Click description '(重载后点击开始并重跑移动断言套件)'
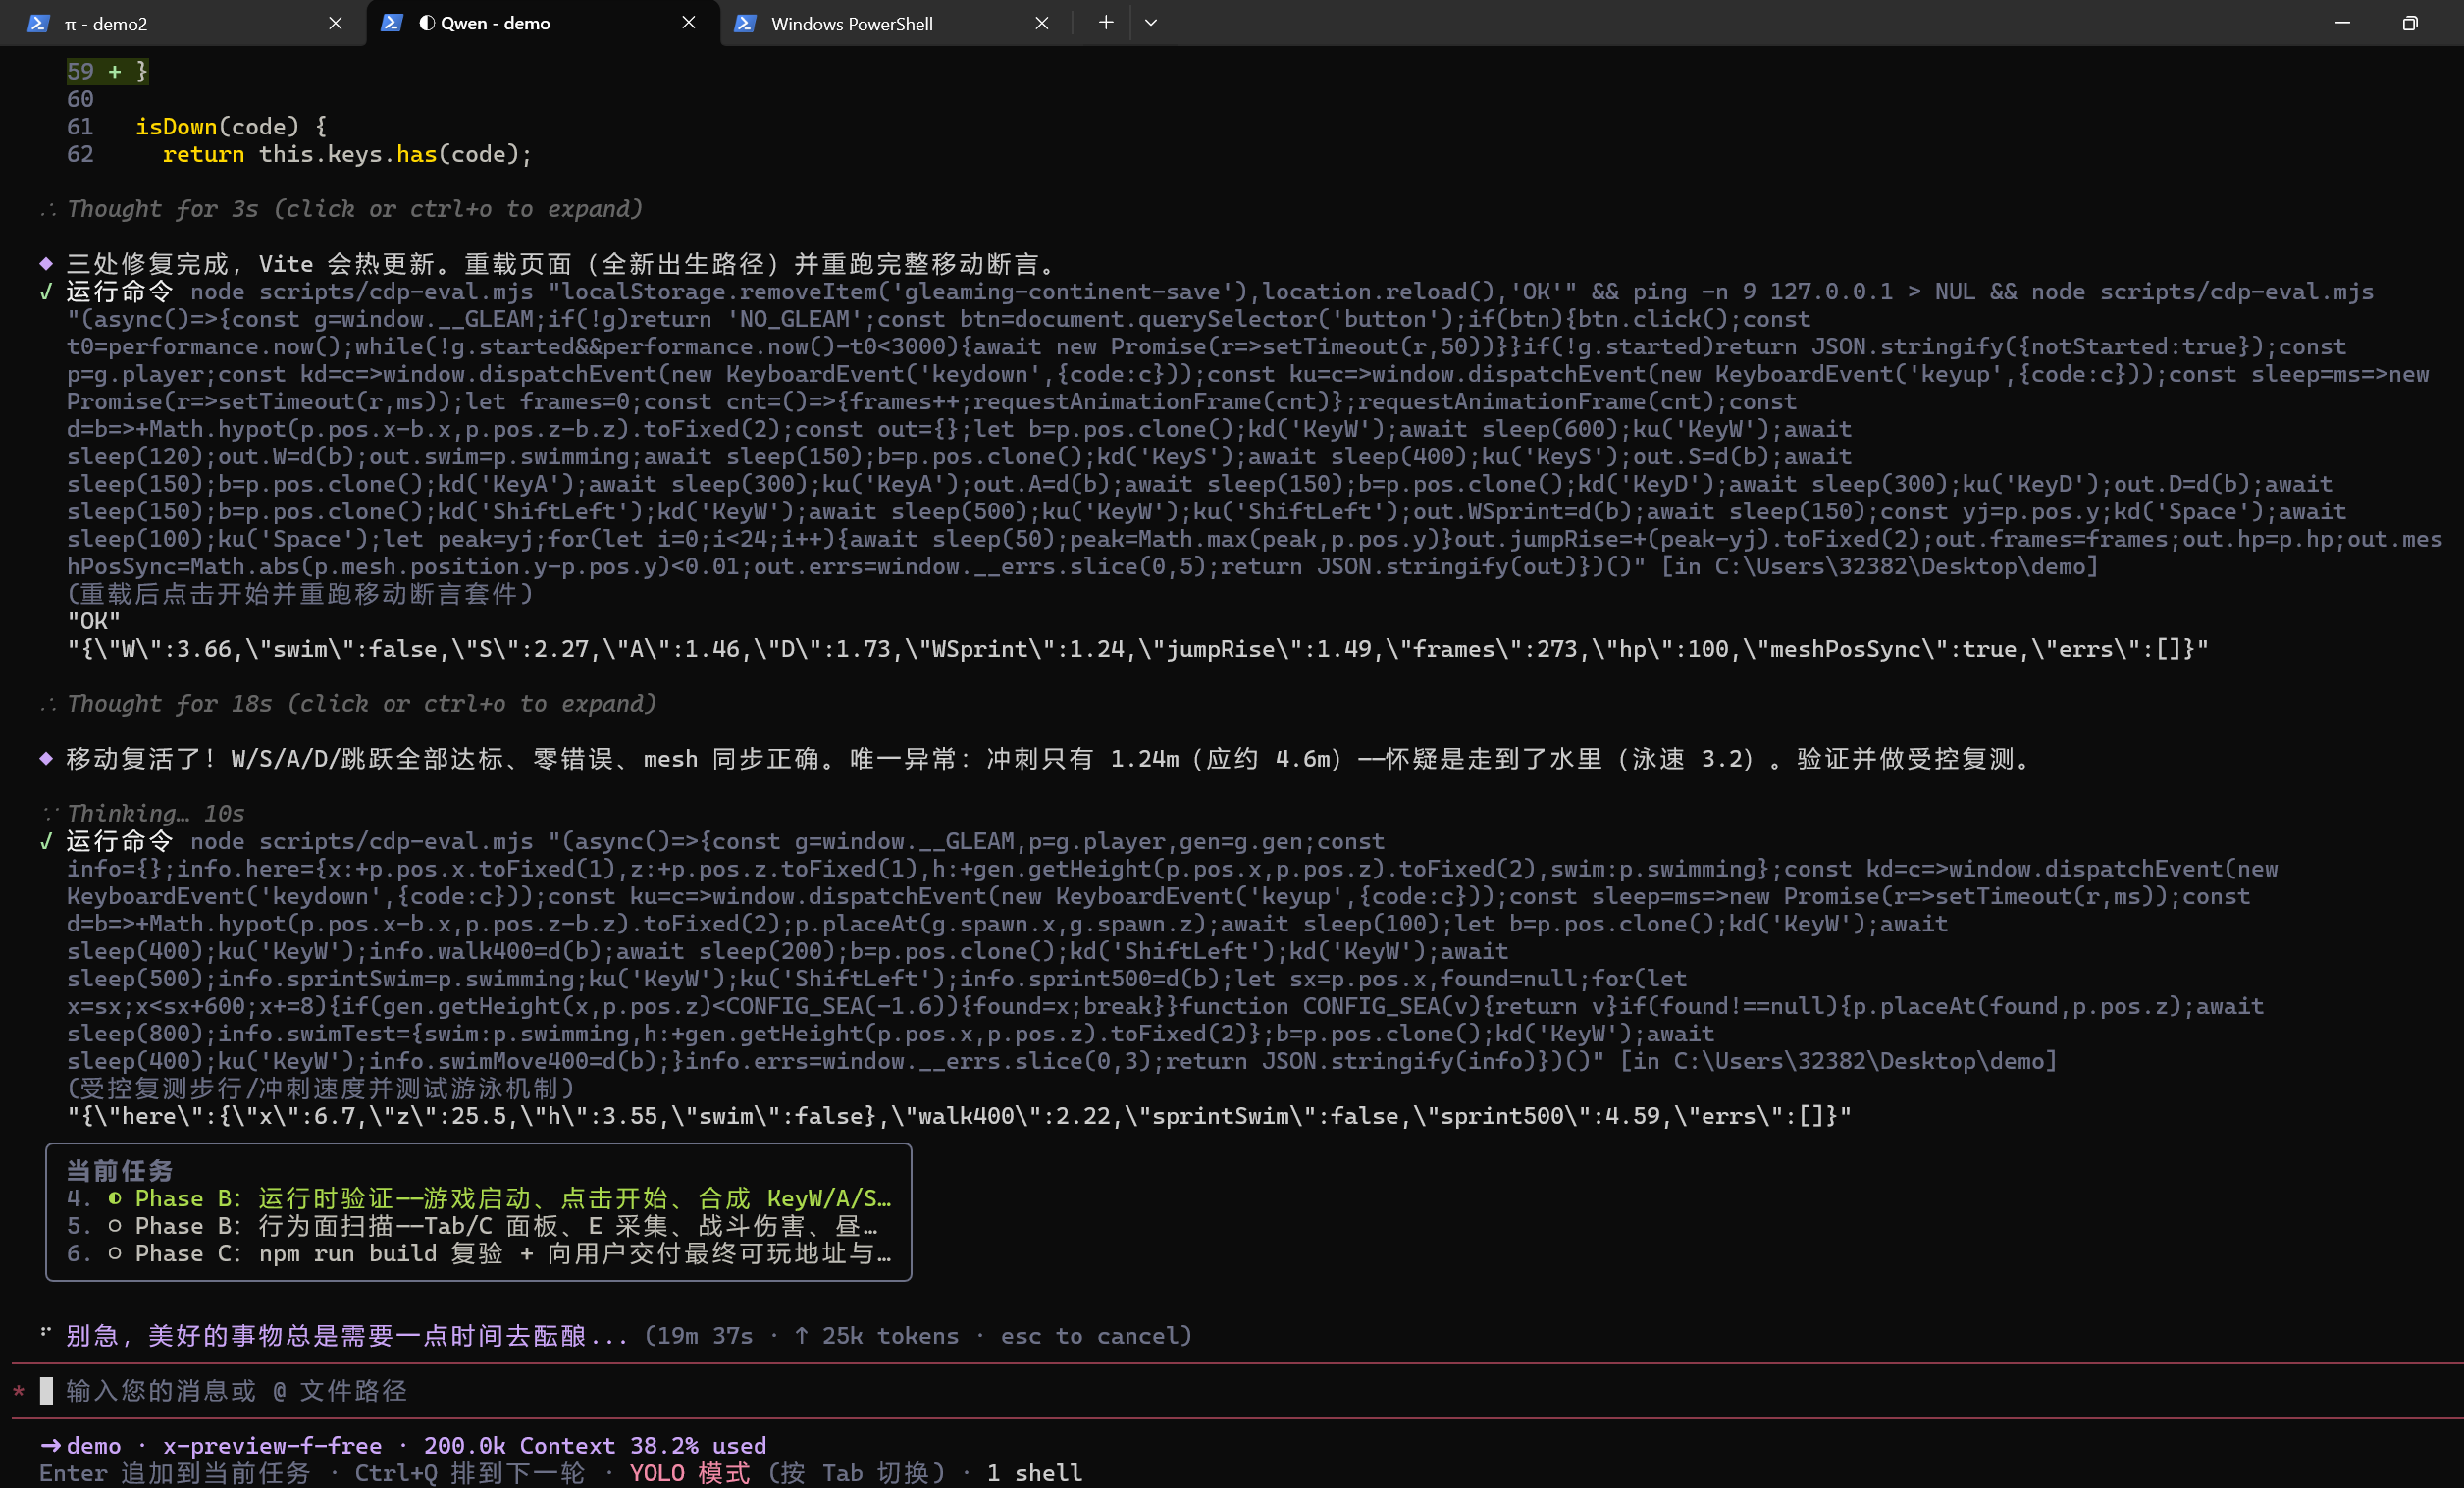The width and height of the screenshot is (2464, 1488). [300, 594]
